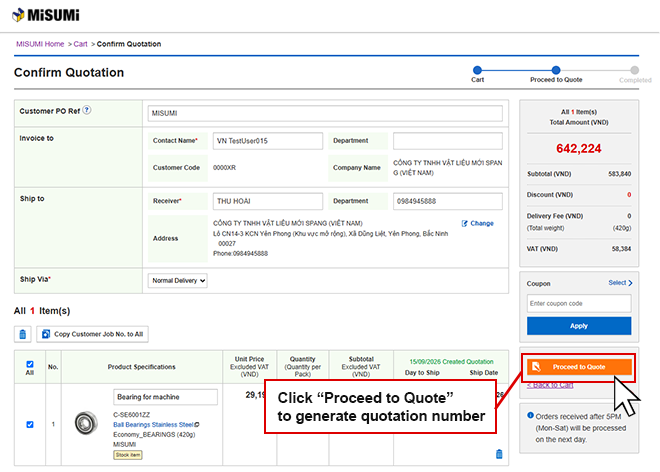
Task: Click the Contact Name input field
Action: coord(268,141)
